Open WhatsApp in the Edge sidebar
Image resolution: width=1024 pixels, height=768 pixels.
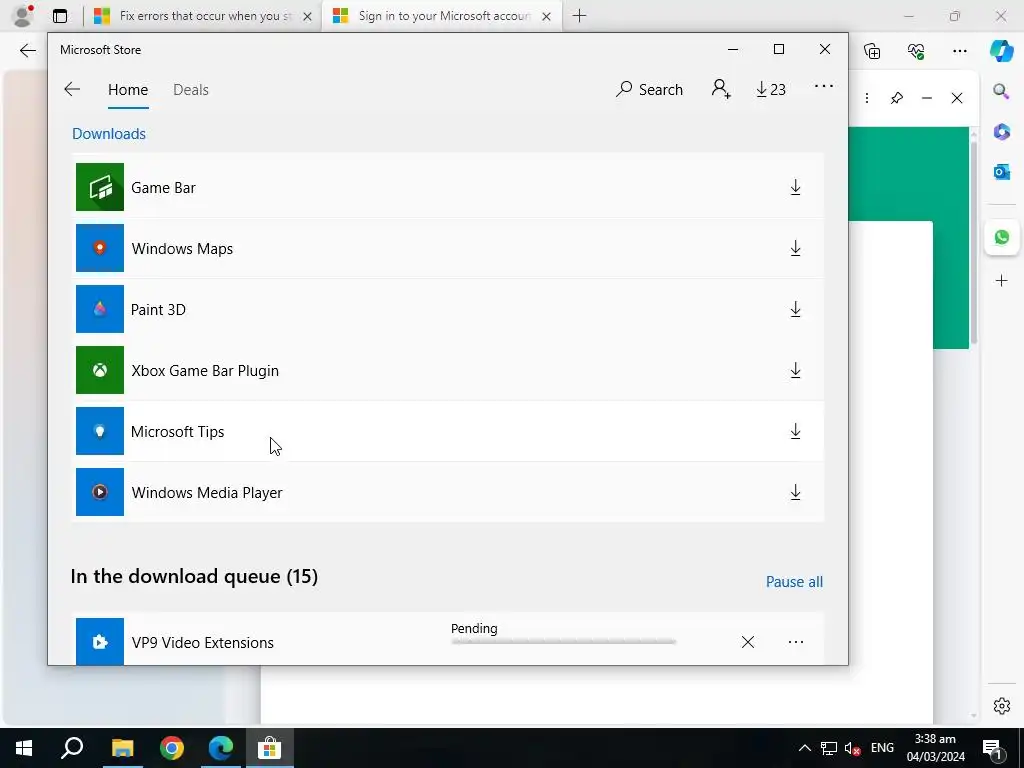(x=1002, y=237)
